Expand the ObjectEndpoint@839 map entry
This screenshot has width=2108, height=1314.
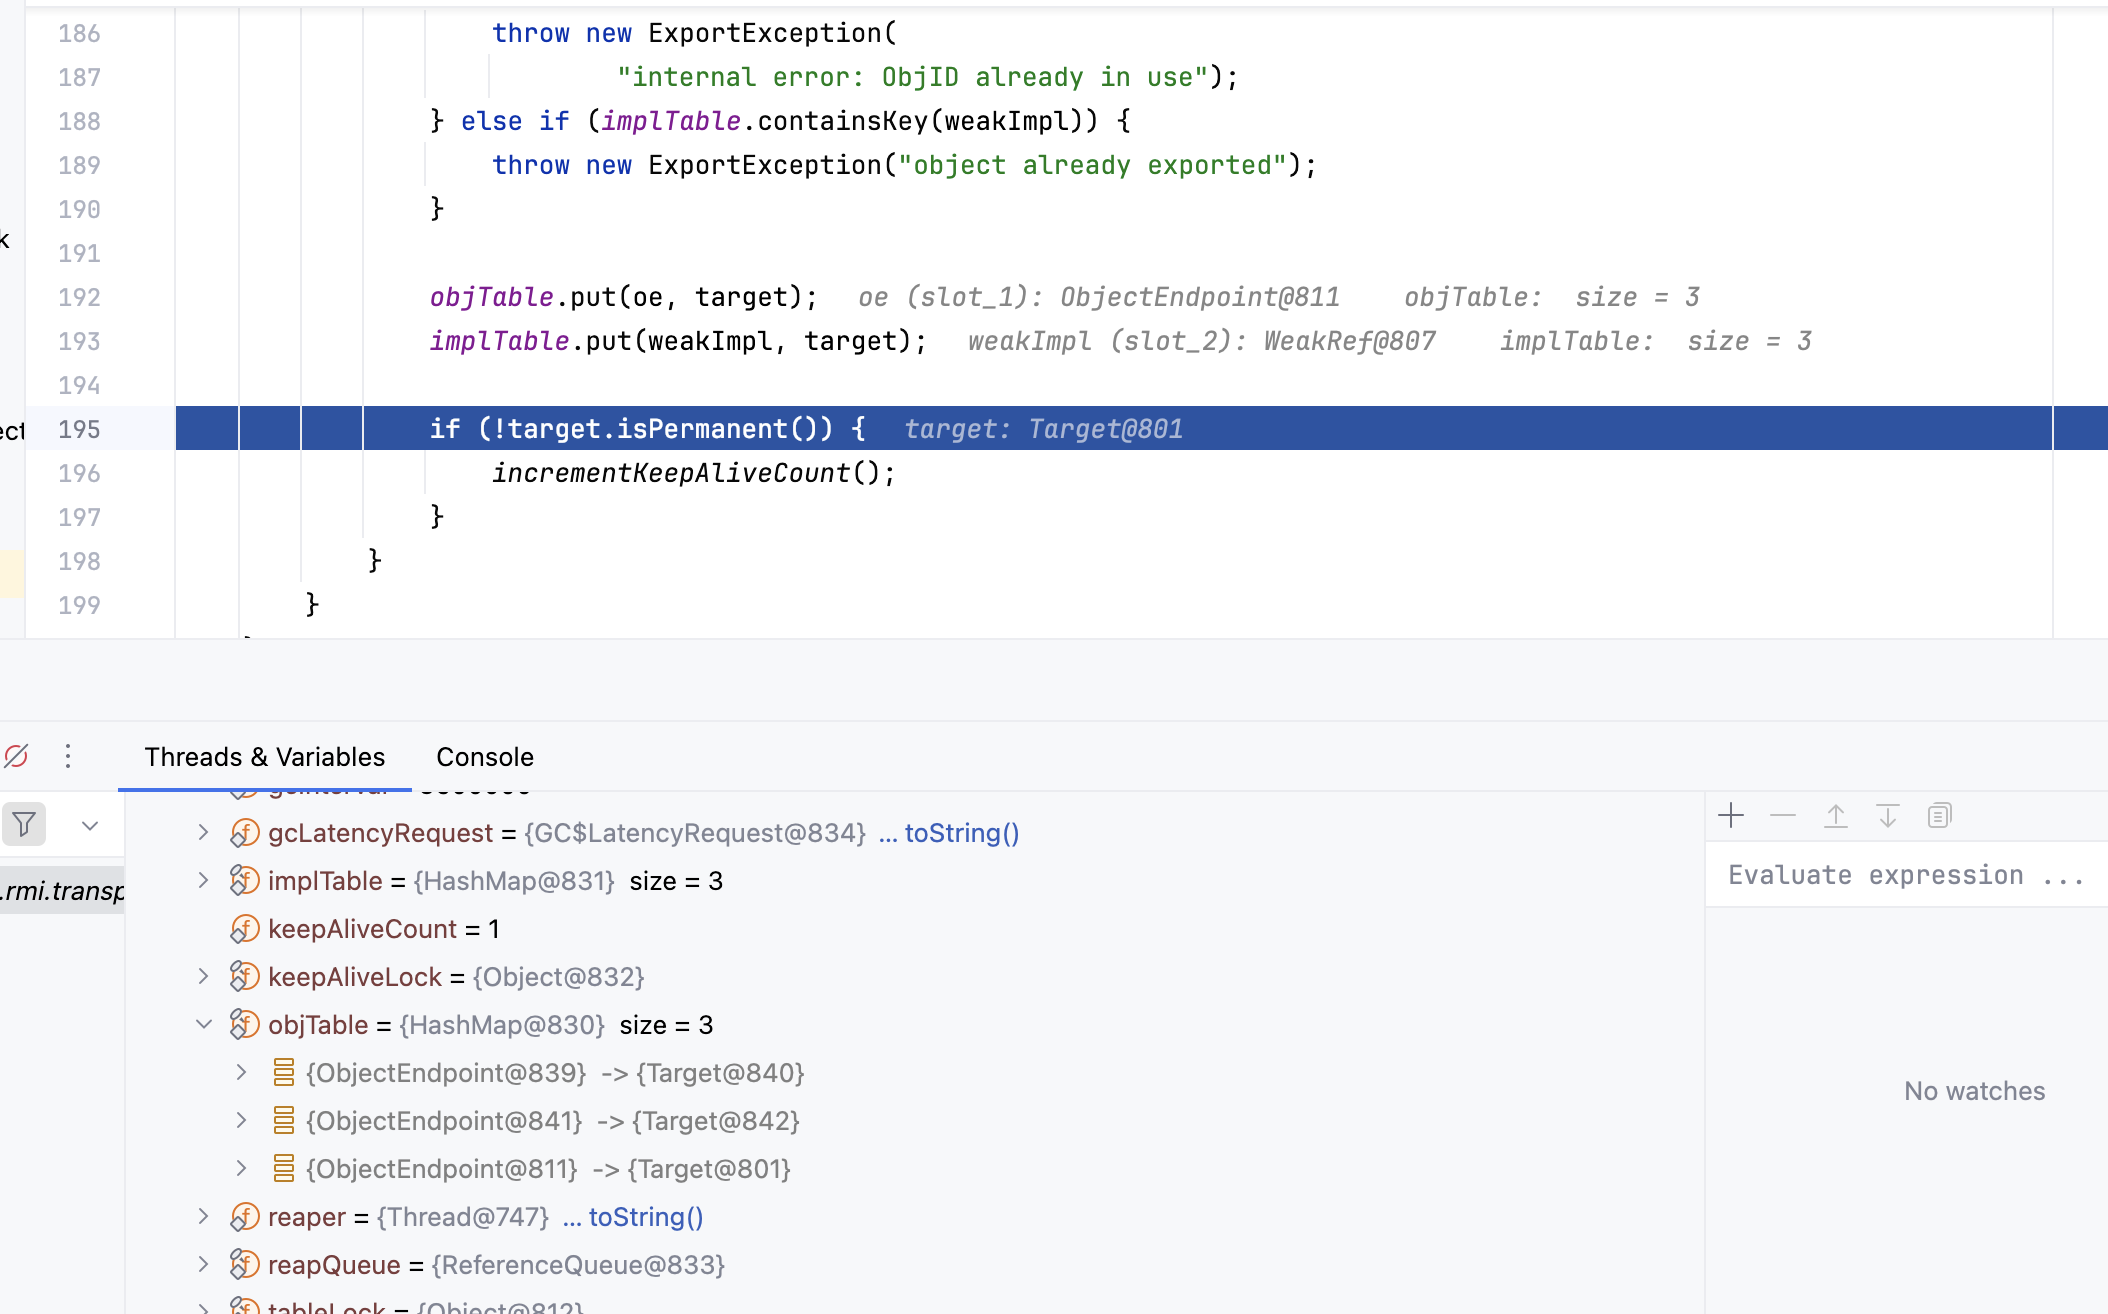[241, 1072]
